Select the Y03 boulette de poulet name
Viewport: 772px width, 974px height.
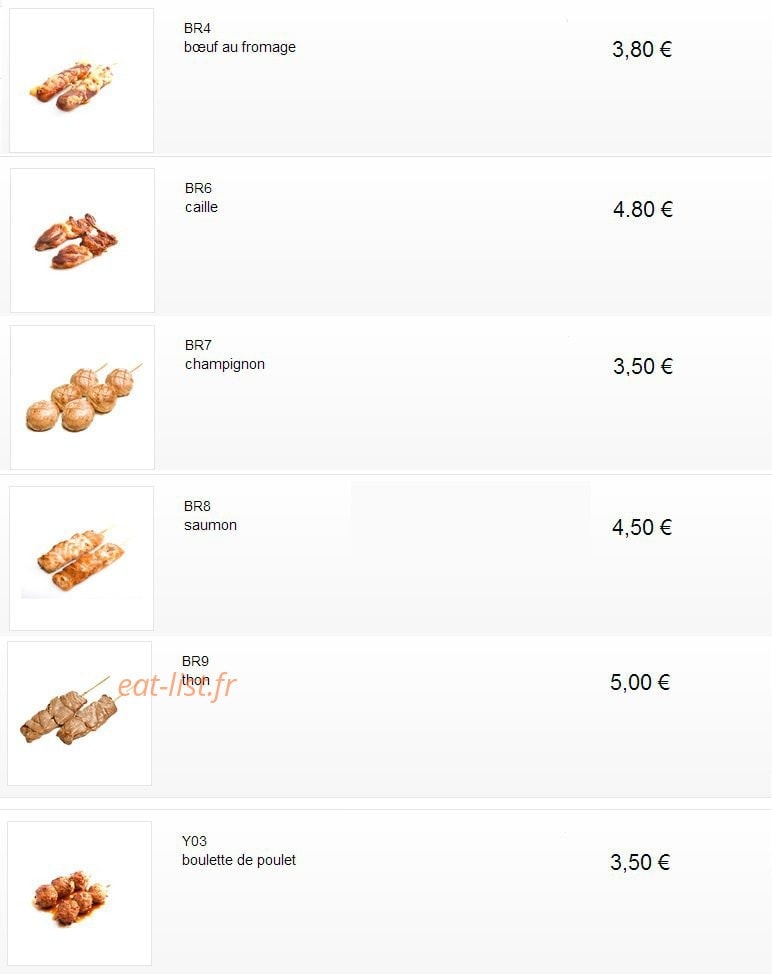[239, 850]
